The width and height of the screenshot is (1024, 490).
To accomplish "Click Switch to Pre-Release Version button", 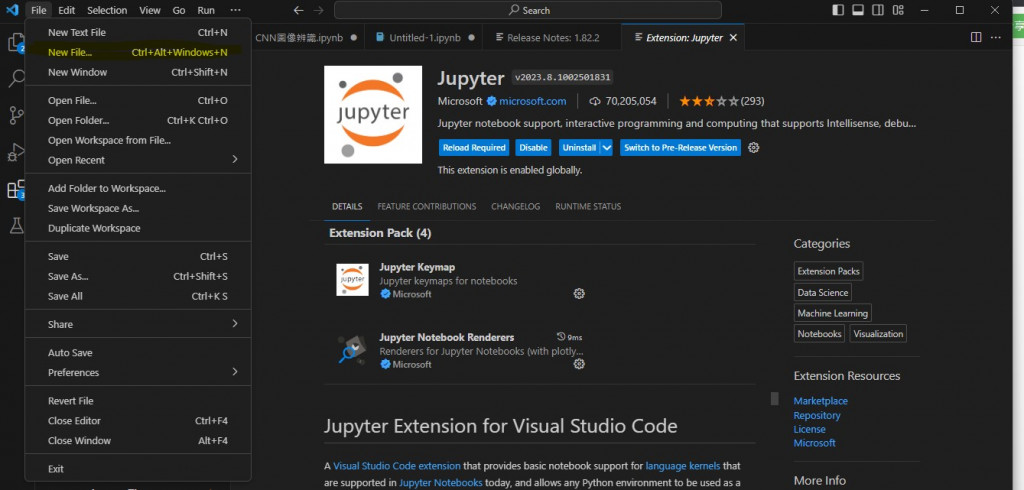I will (x=680, y=148).
